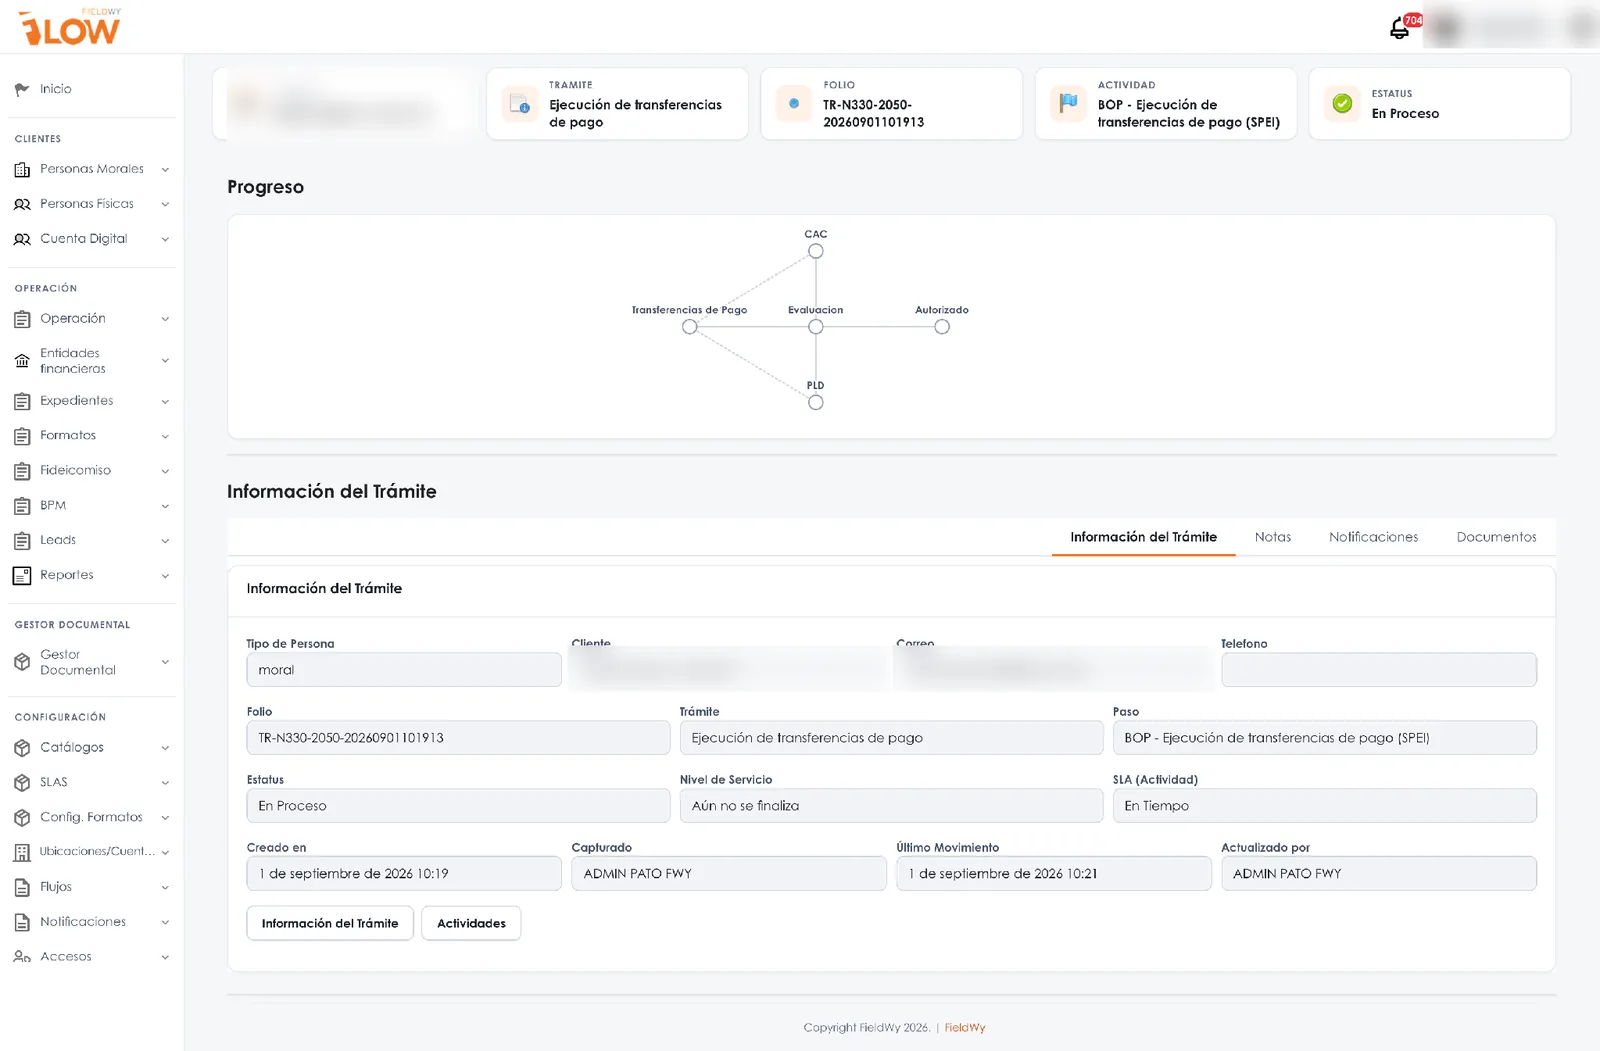Screen dimensions: 1600x1051
Task: Click the Reportes sidebar icon
Action: tap(22, 575)
